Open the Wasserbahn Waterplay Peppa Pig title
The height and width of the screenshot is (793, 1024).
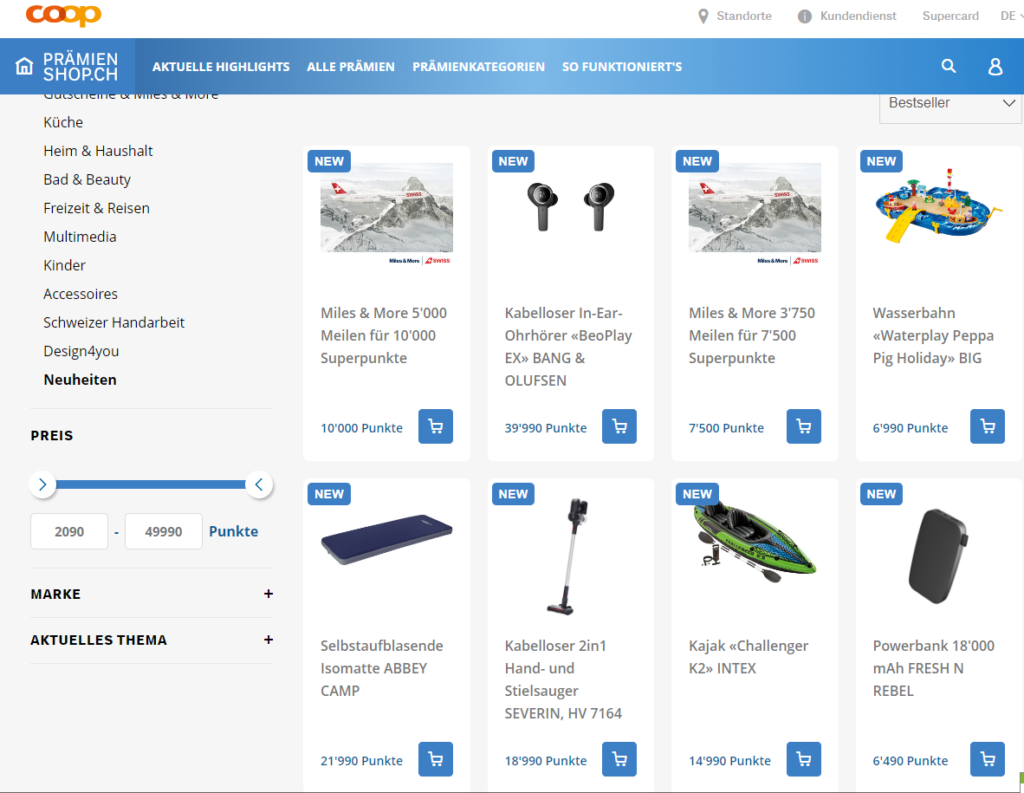(x=933, y=336)
